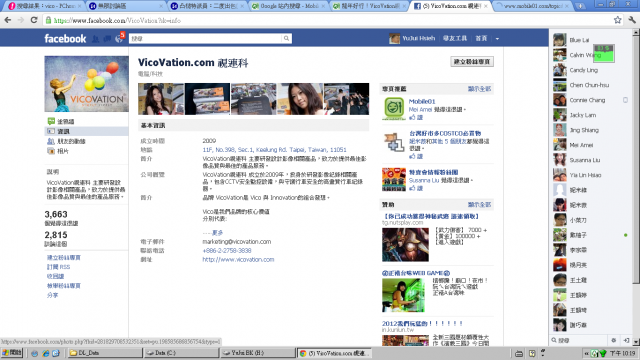
Task: Collapse the chat sidebar arrow icon
Action: click(x=626, y=340)
